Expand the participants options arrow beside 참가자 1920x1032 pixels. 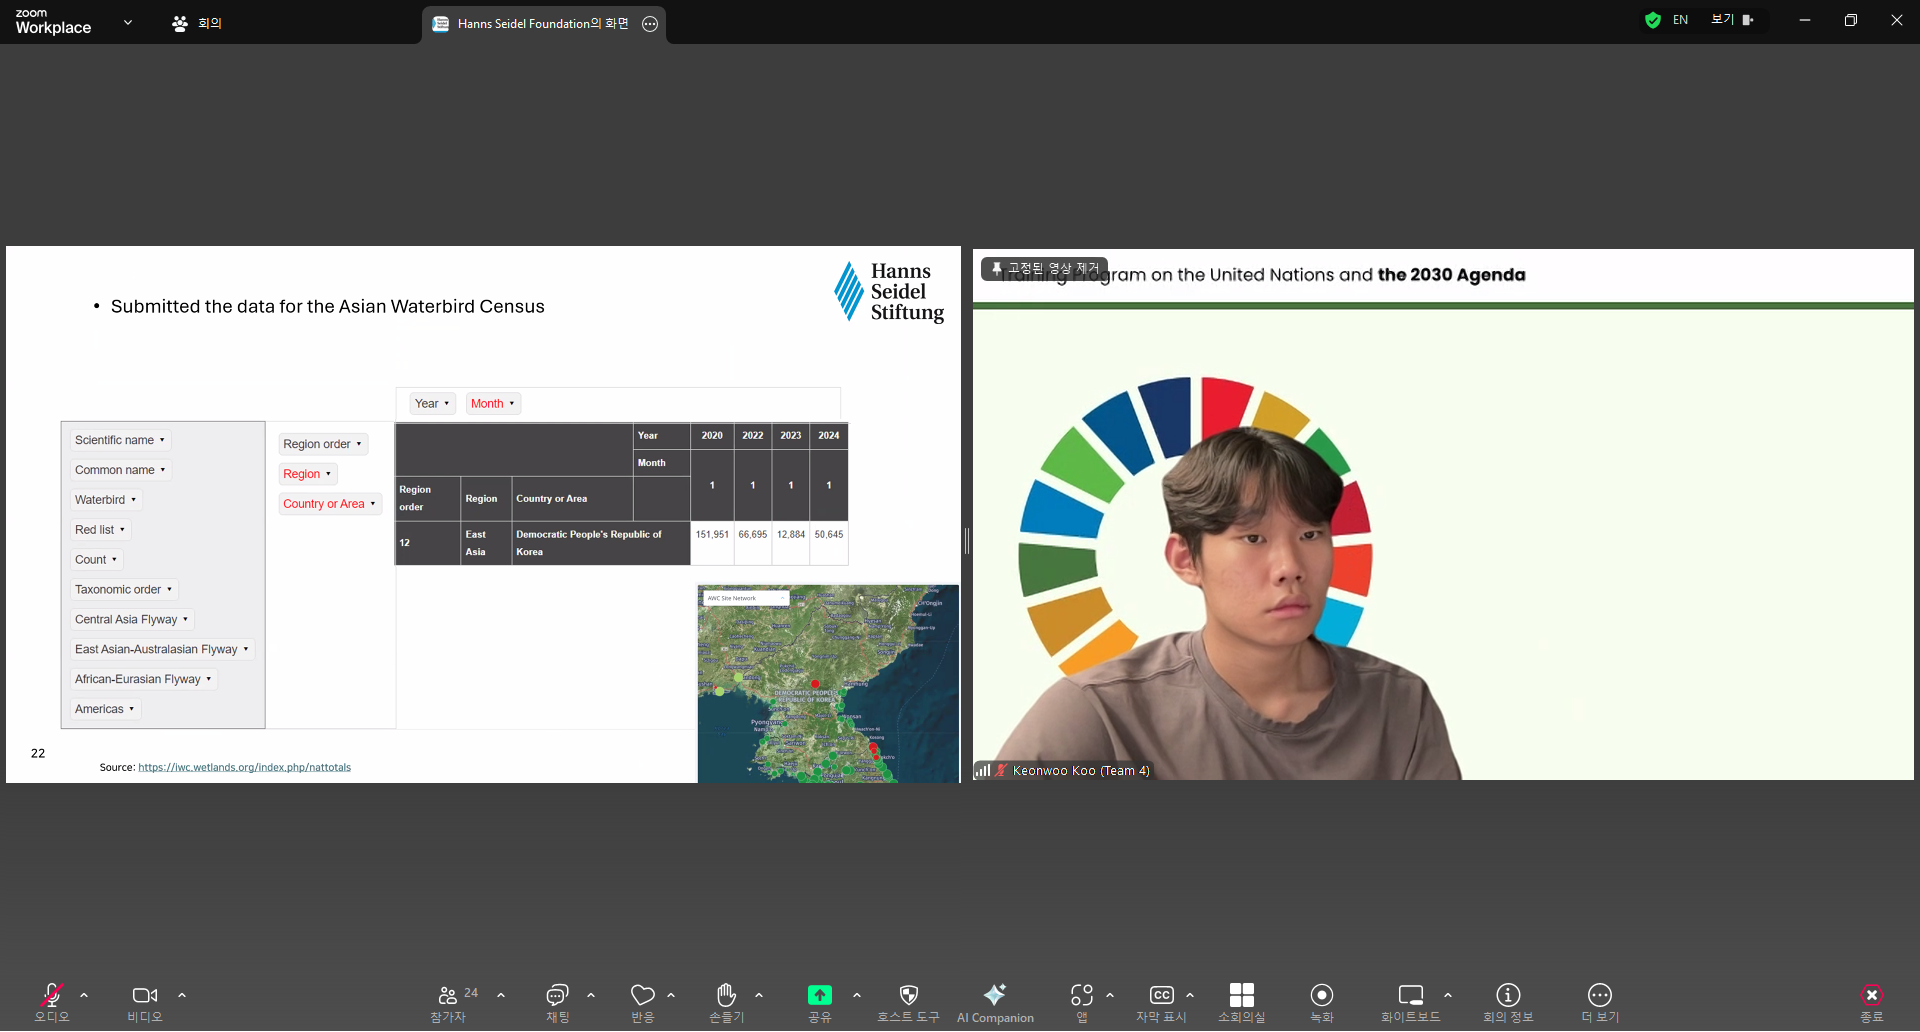501,996
